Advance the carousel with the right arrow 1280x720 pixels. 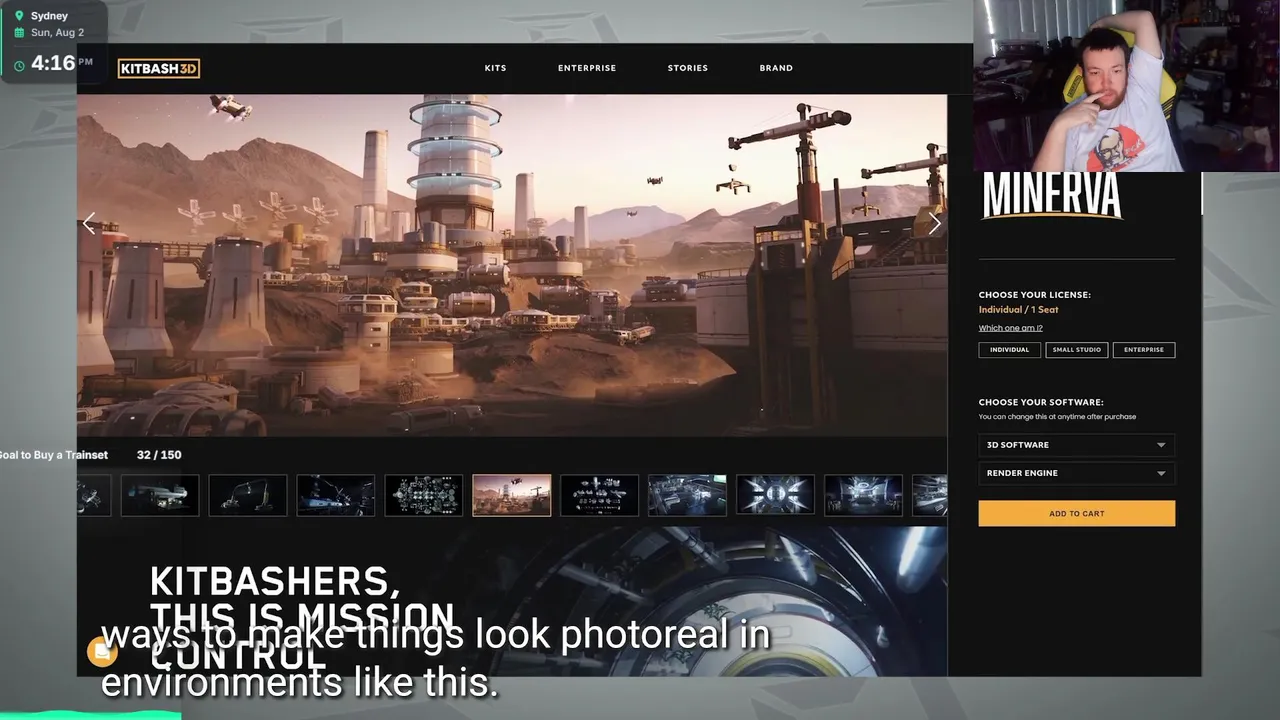934,224
